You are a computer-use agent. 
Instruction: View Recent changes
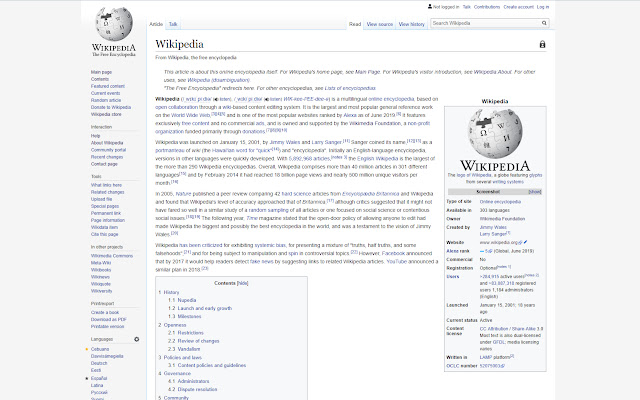[107, 157]
